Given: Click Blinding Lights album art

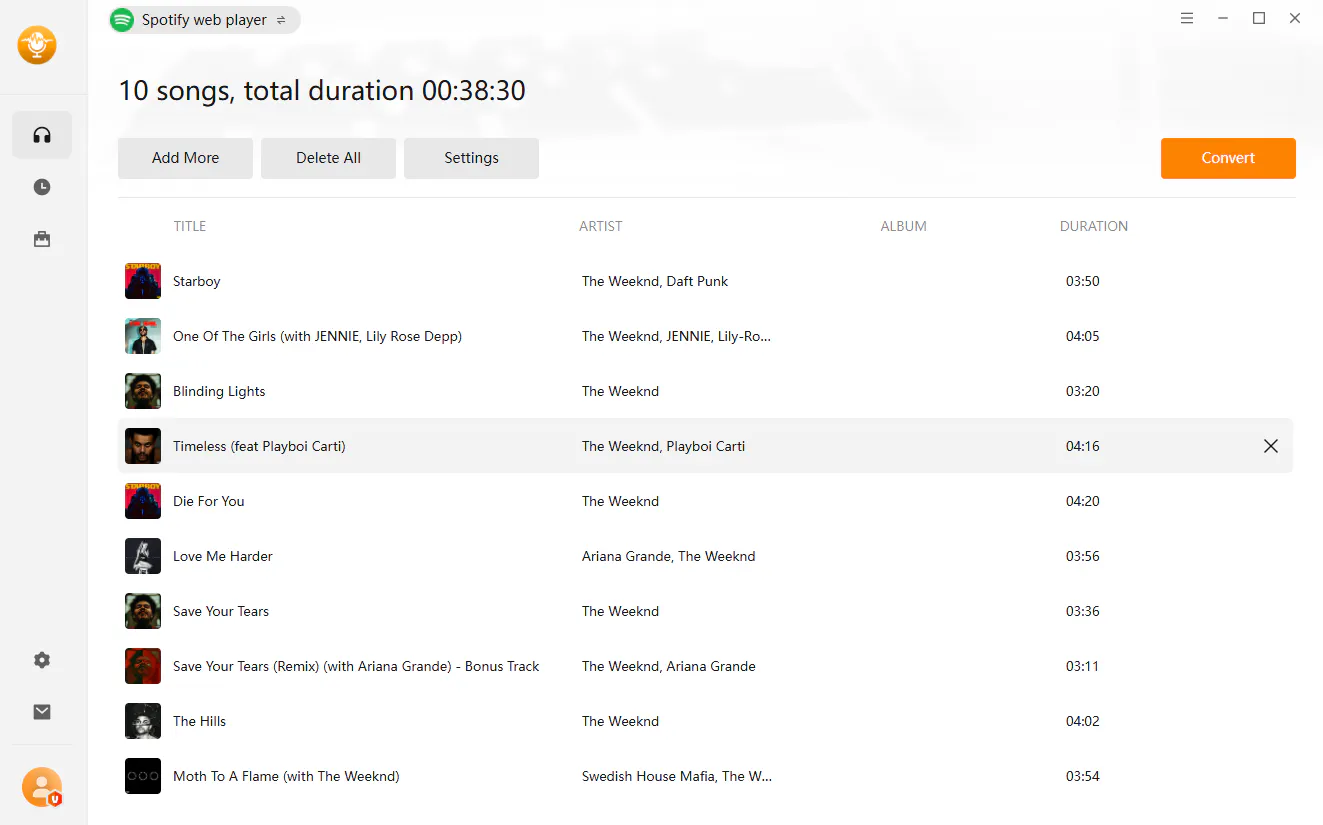Looking at the screenshot, I should pos(143,391).
